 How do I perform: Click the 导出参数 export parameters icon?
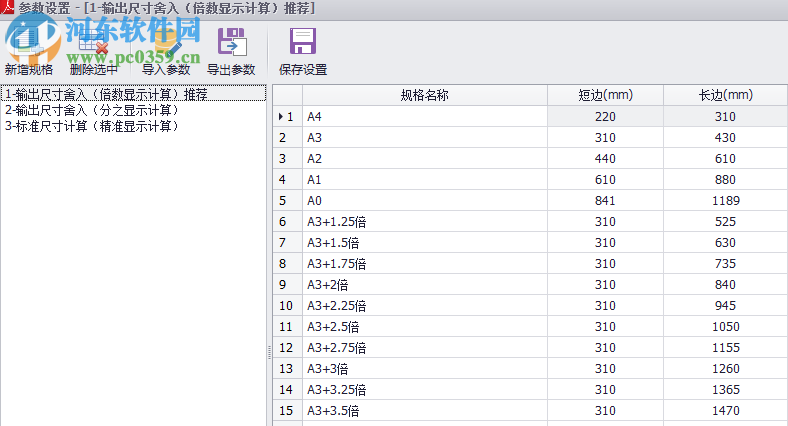232,42
